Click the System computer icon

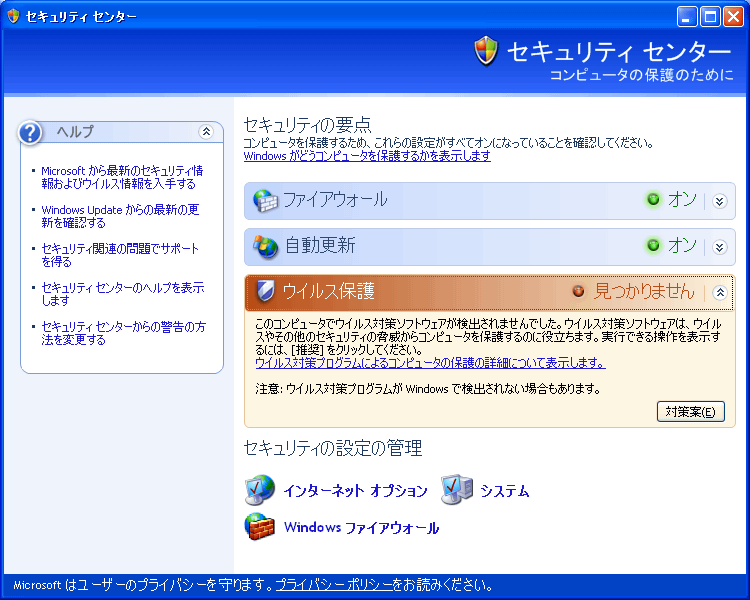[457, 490]
